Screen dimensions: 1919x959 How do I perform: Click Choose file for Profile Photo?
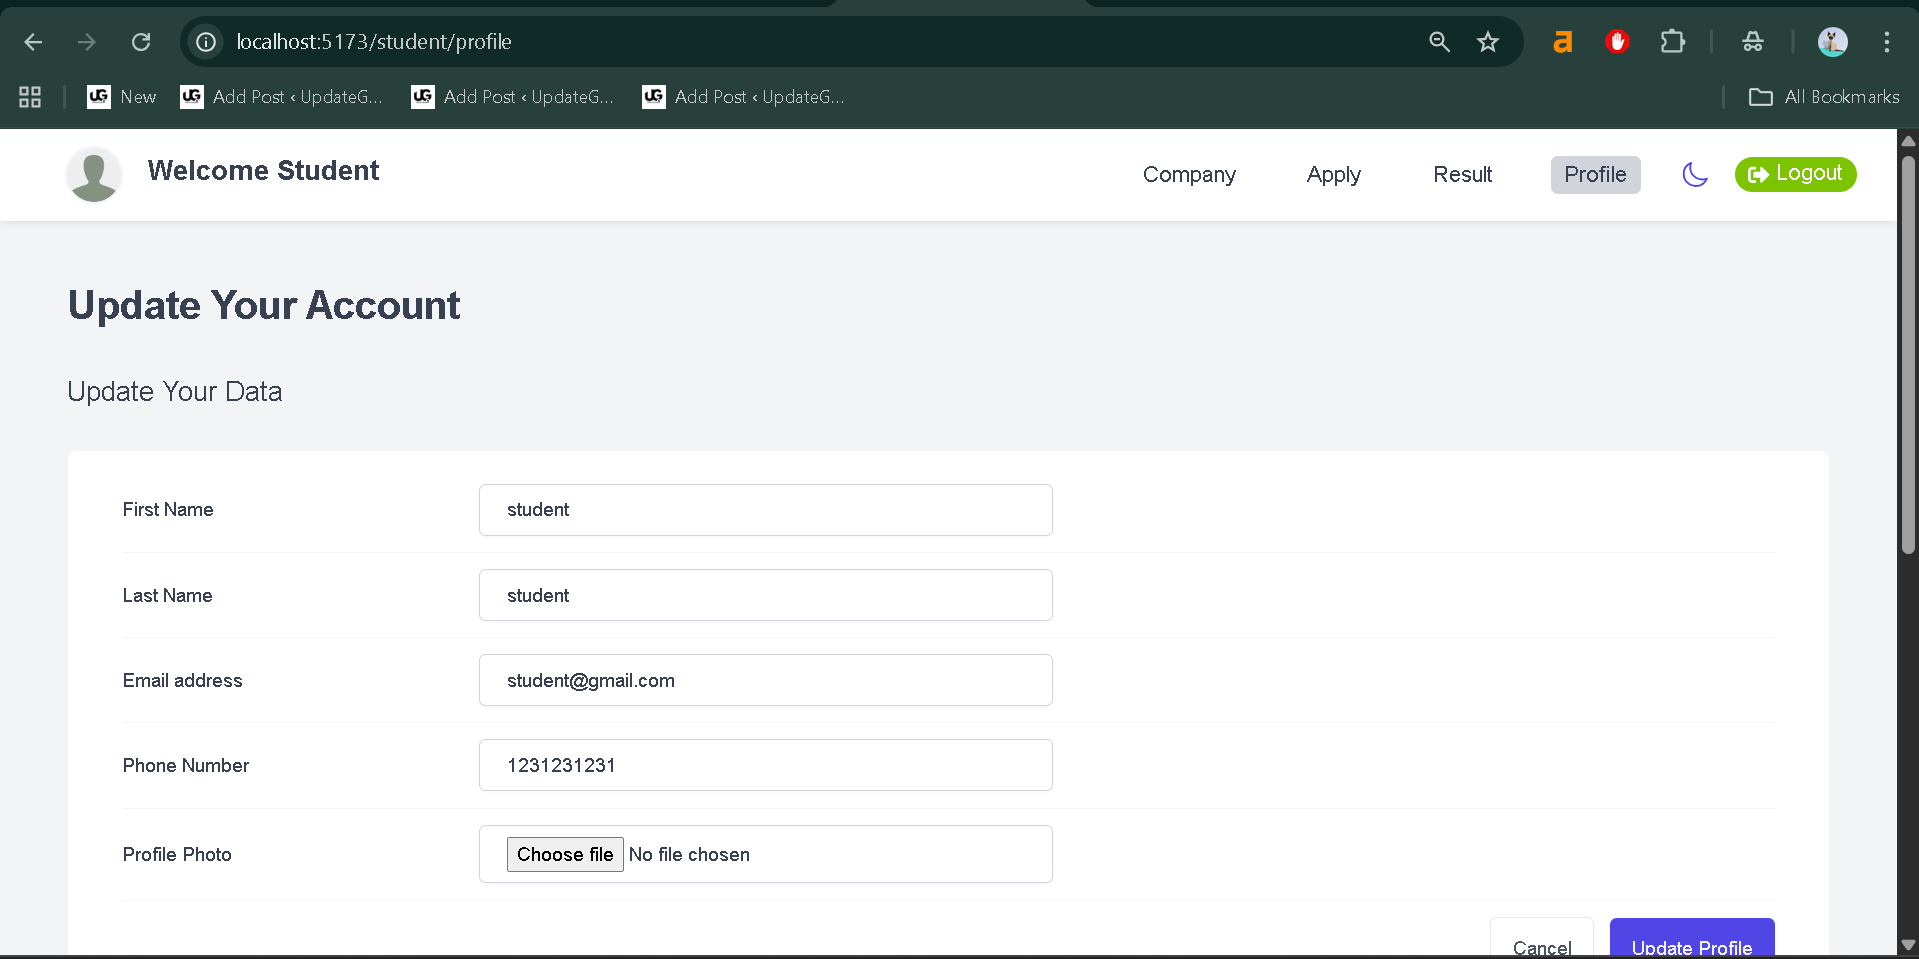click(x=564, y=854)
